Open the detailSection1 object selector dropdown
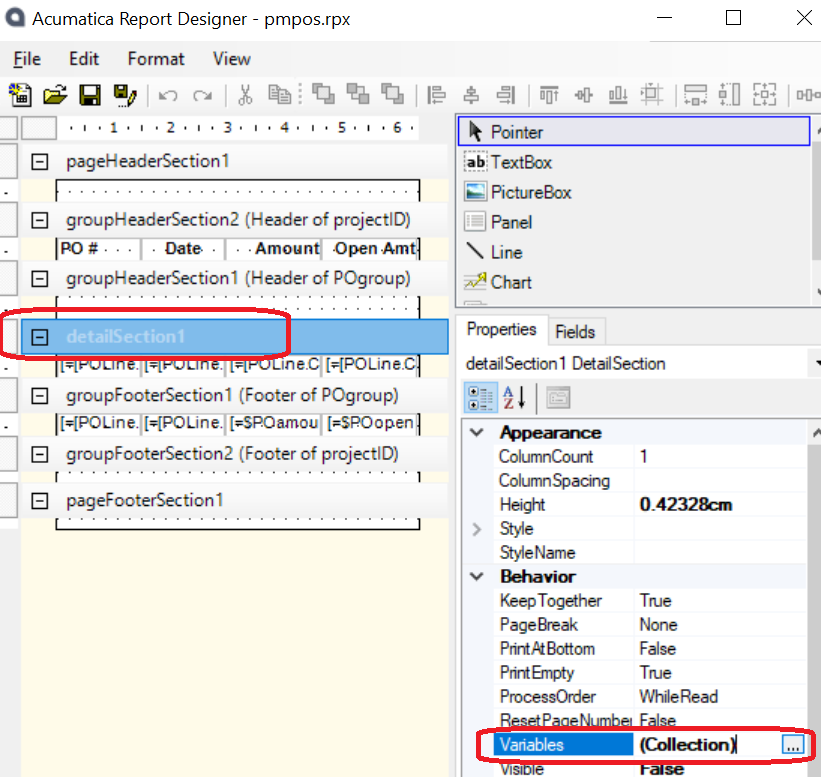 point(816,363)
